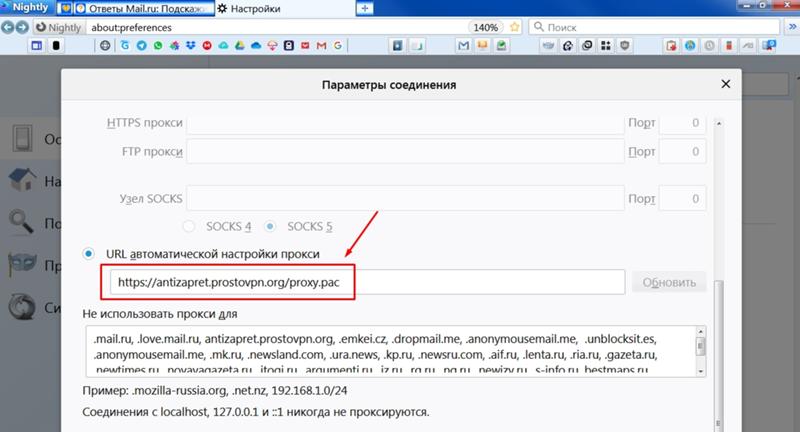800x432 pixels.
Task: Click the 'Пример: .mozilla-russia.org' example text
Action: (215, 390)
